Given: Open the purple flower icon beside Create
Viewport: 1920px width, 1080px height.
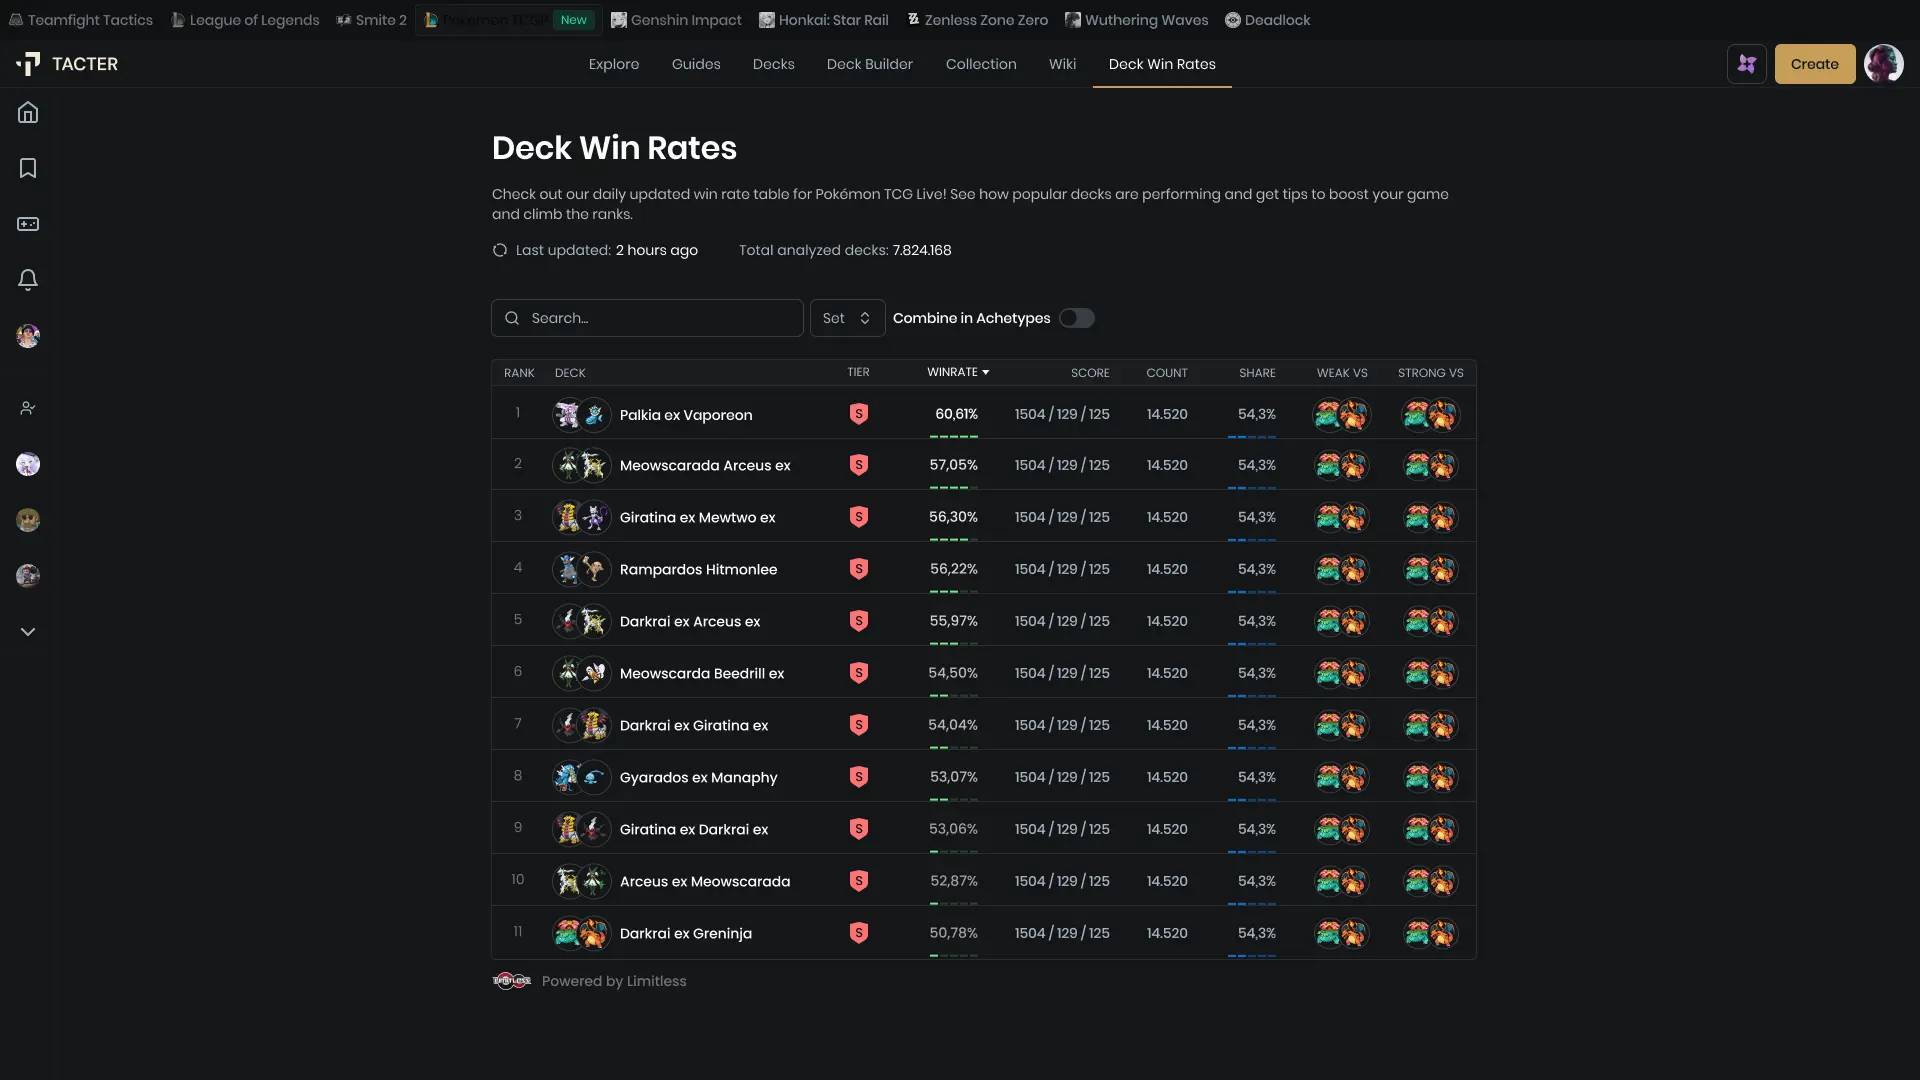Looking at the screenshot, I should [1746, 63].
